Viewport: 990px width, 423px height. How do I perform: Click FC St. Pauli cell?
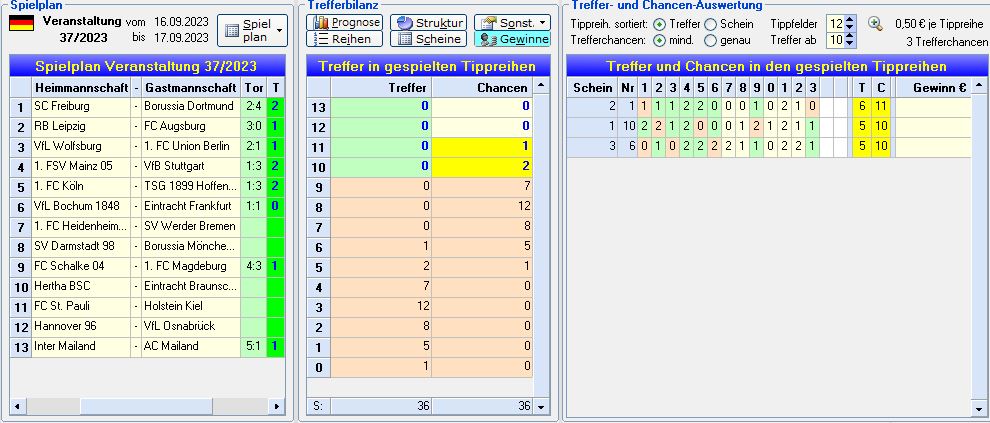(x=81, y=306)
